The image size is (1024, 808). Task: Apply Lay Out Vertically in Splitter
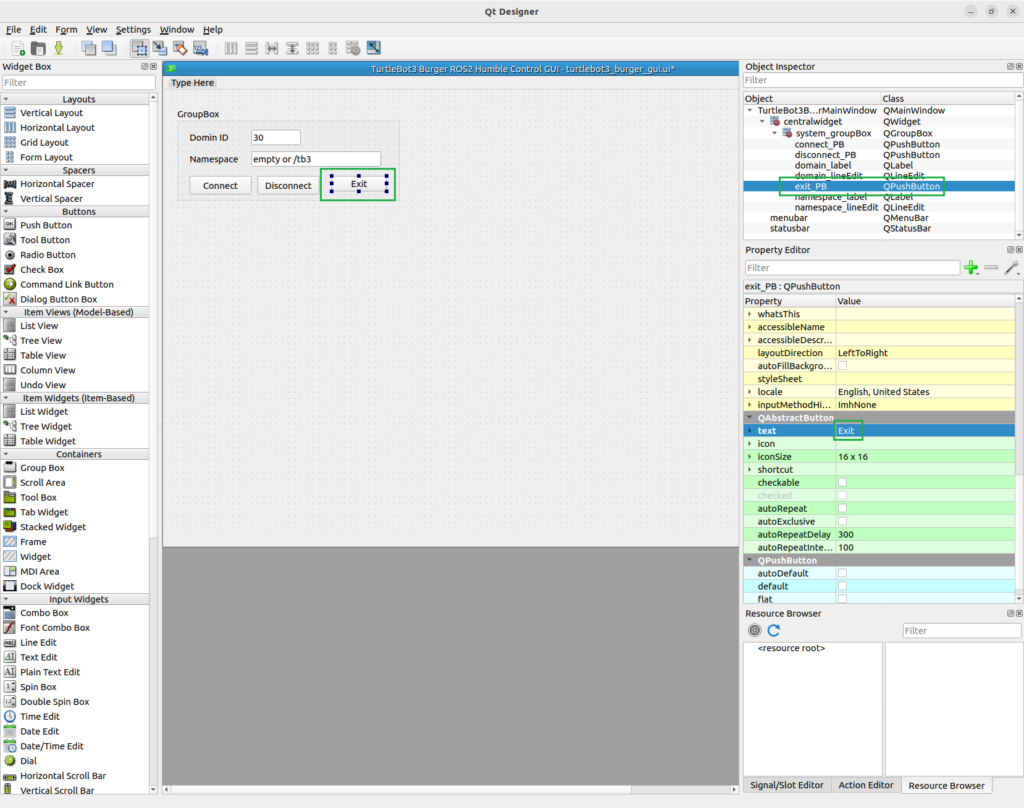point(292,48)
